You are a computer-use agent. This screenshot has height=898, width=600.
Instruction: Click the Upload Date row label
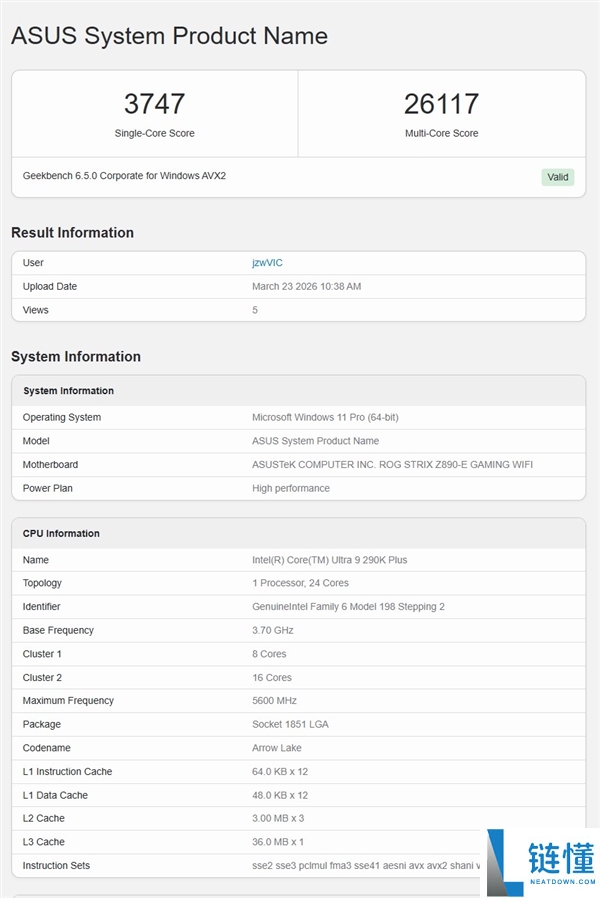point(50,286)
